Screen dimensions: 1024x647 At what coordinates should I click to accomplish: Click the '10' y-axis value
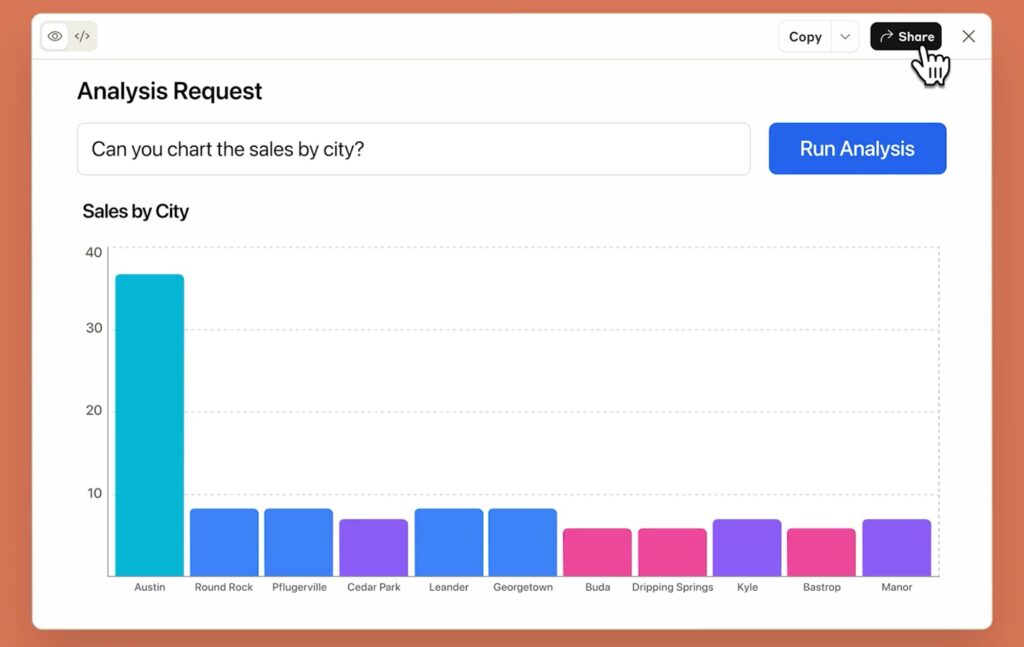point(95,493)
